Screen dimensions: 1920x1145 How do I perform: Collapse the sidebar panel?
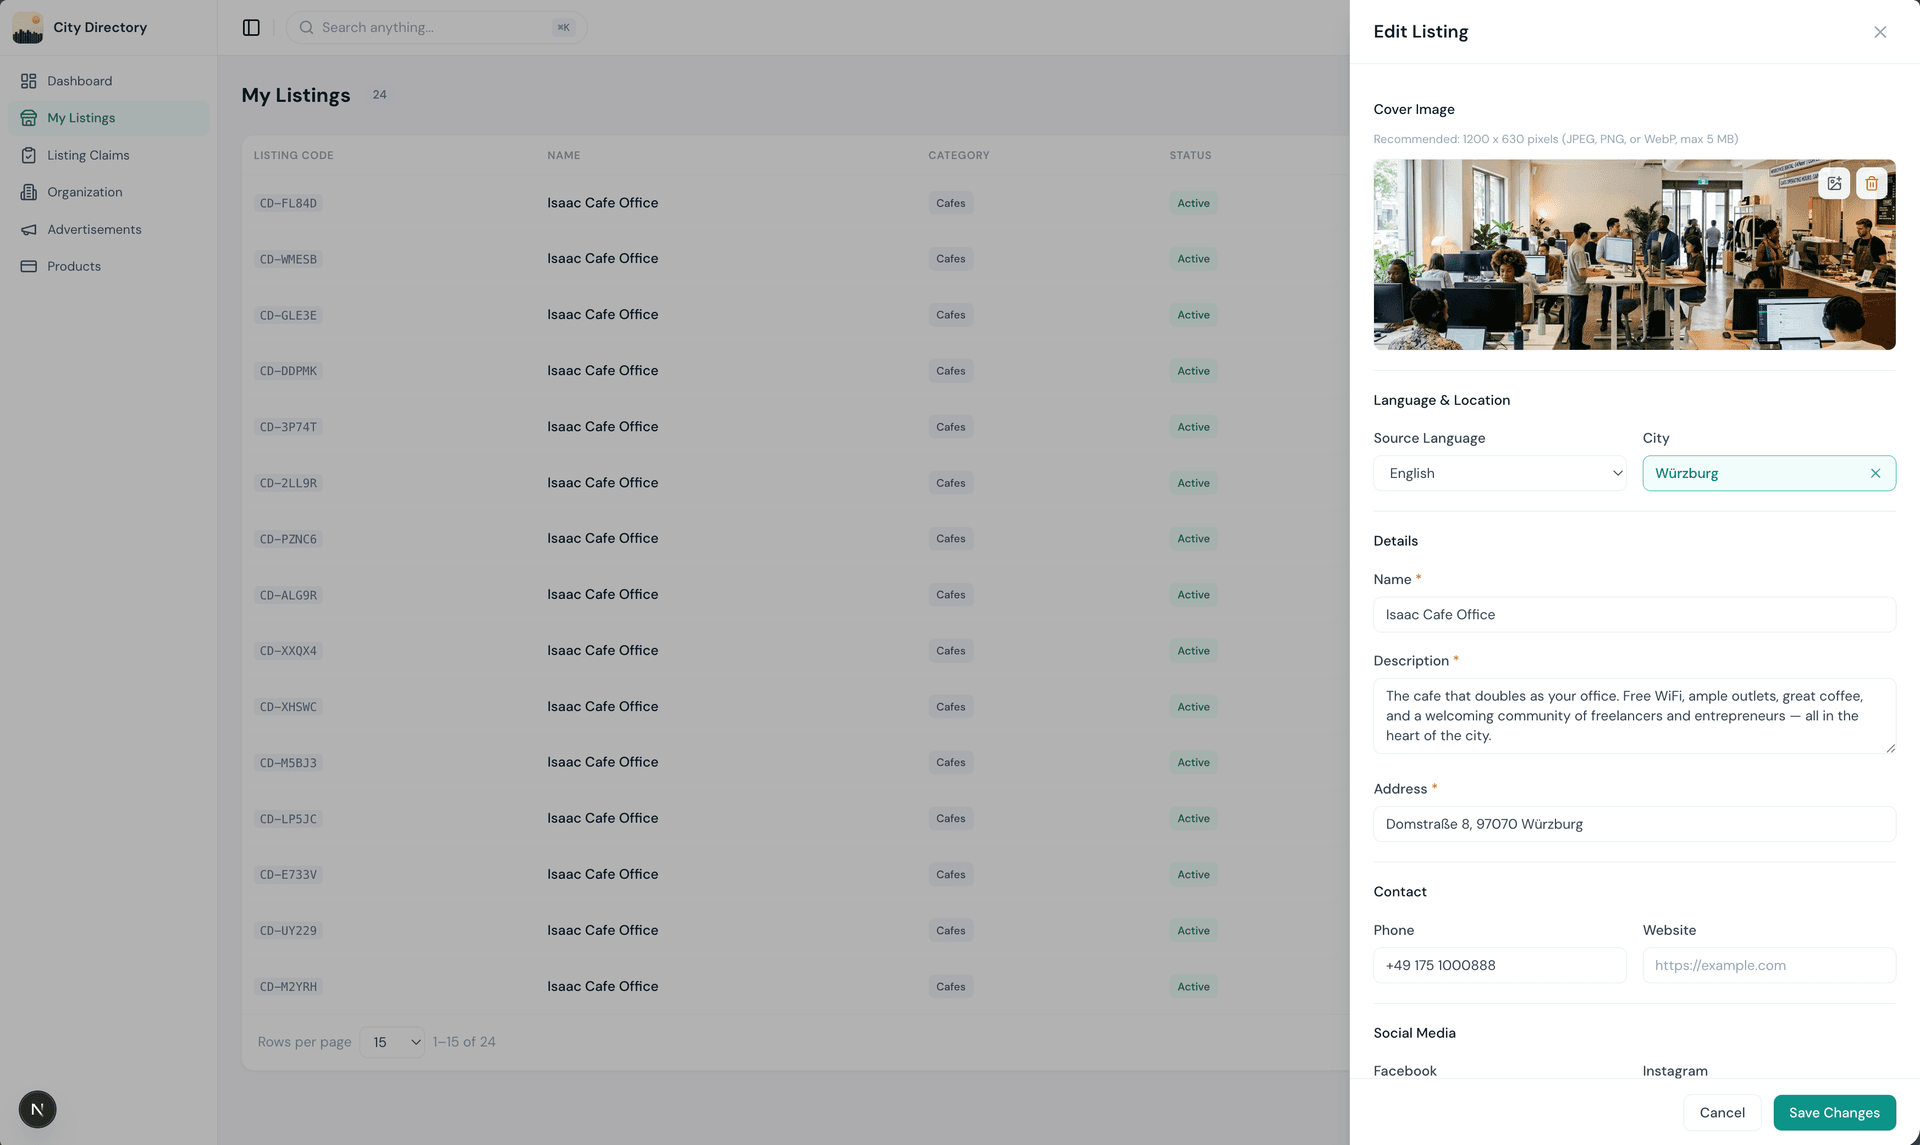250,27
